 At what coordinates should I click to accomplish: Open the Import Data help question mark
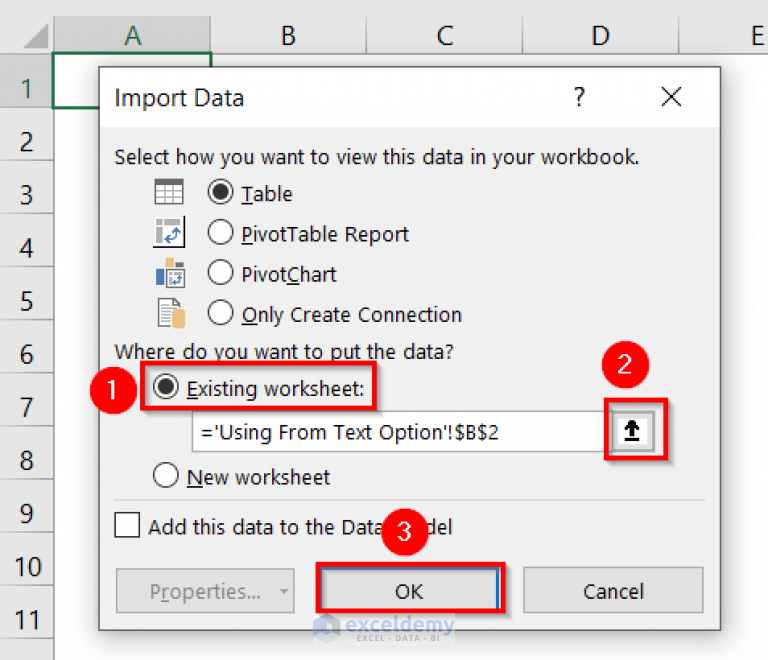578,97
